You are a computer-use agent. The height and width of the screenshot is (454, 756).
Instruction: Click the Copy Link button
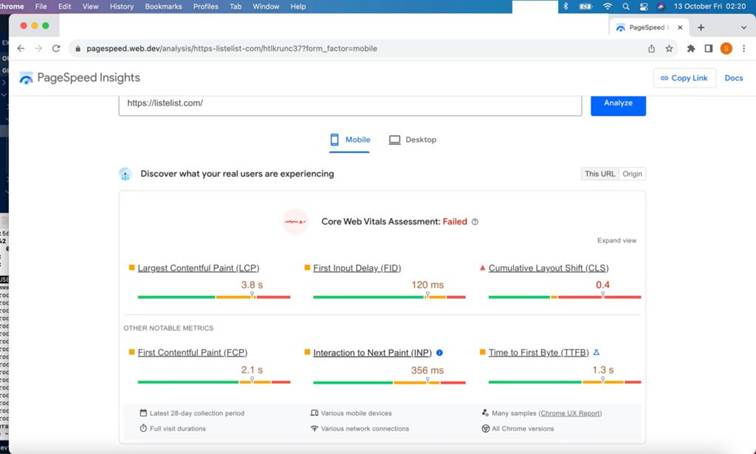[682, 78]
